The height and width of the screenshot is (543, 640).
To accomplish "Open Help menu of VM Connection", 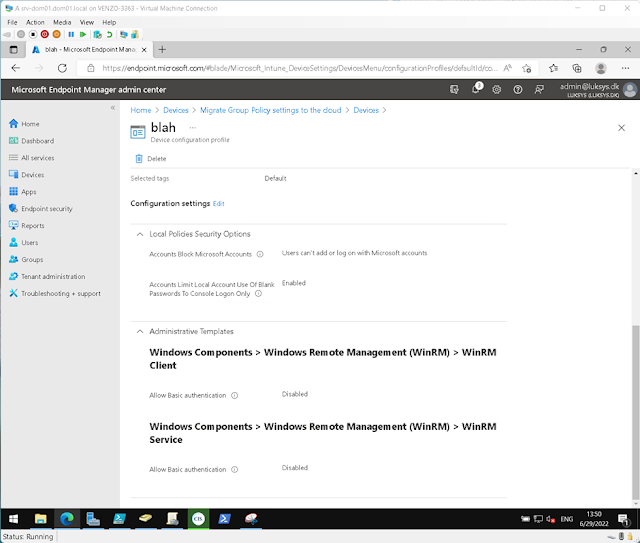I will (109, 22).
